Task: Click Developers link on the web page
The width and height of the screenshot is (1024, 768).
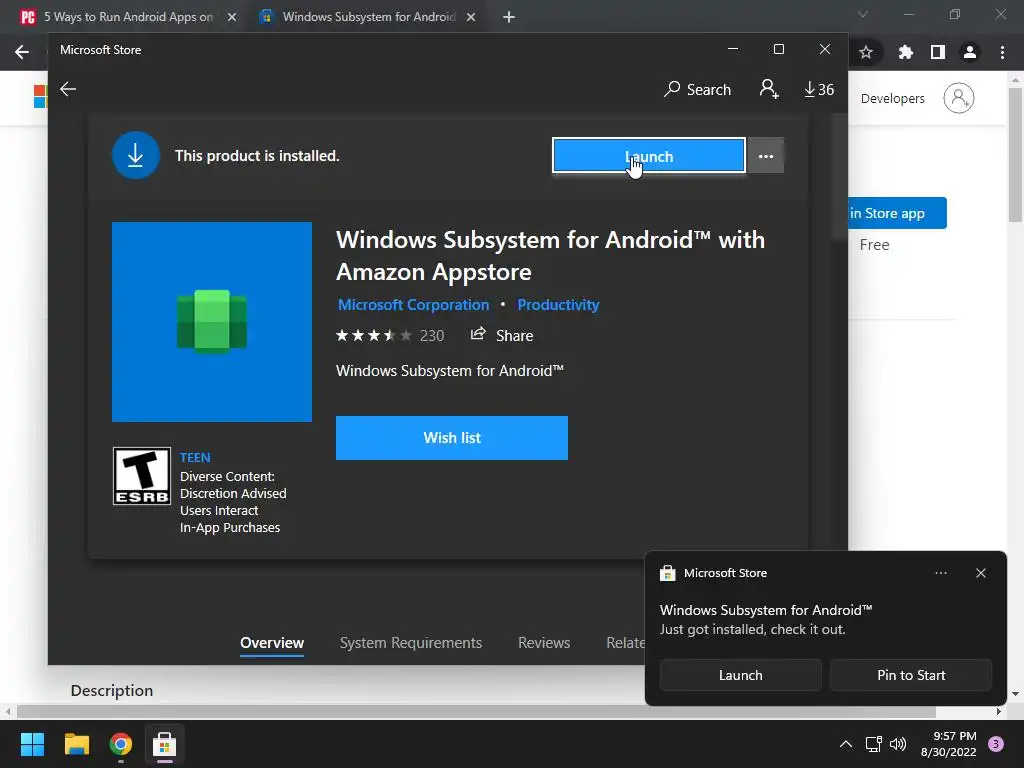Action: click(893, 99)
